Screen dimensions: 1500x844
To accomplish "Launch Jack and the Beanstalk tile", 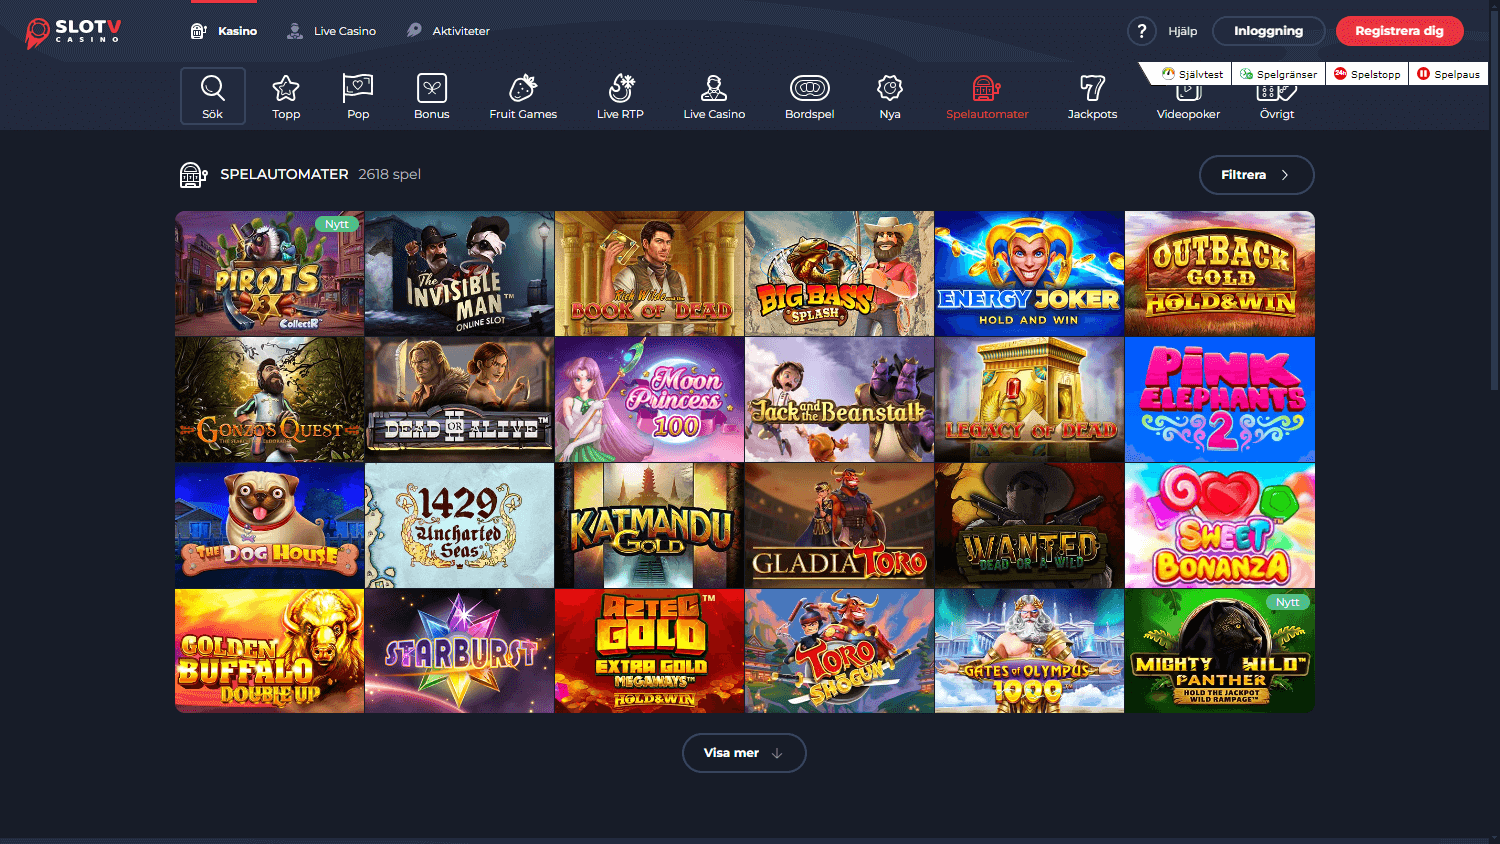I will pyautogui.click(x=839, y=399).
